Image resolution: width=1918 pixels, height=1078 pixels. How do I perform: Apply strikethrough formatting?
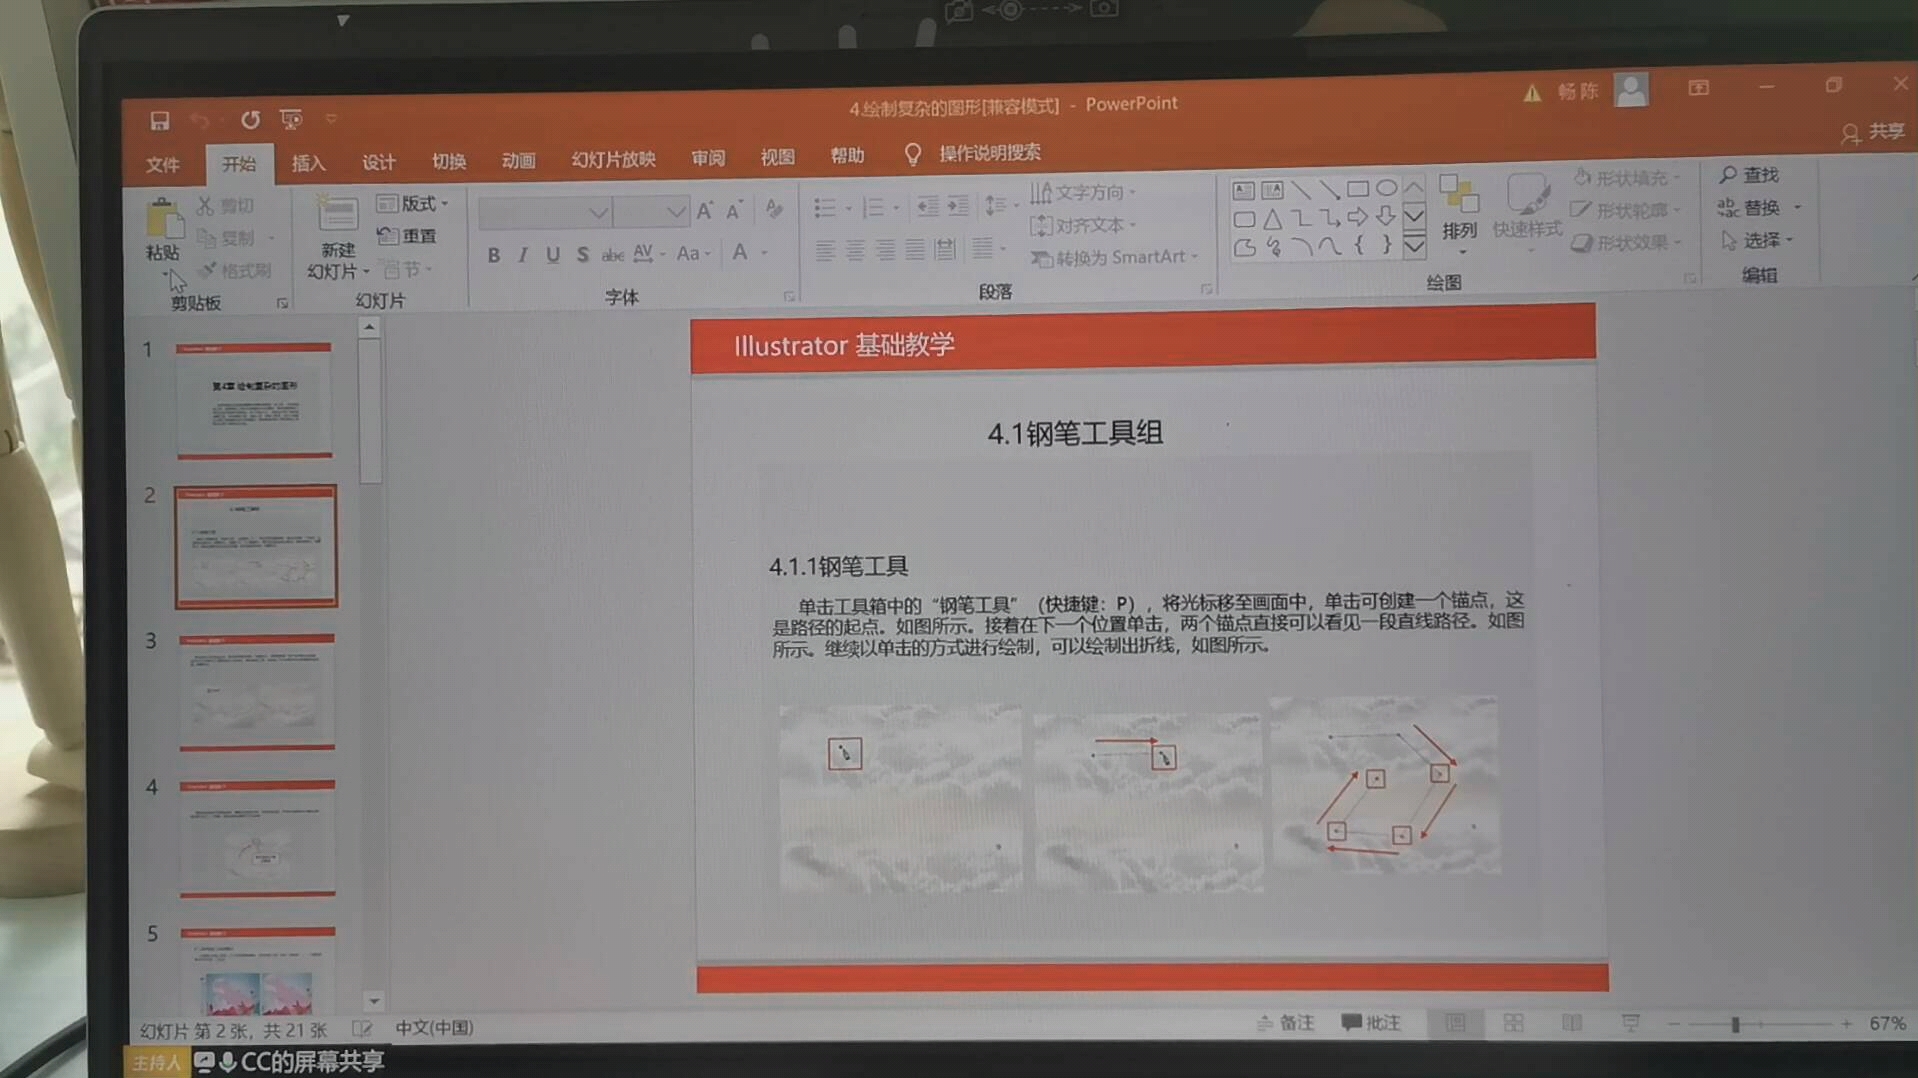[x=612, y=255]
